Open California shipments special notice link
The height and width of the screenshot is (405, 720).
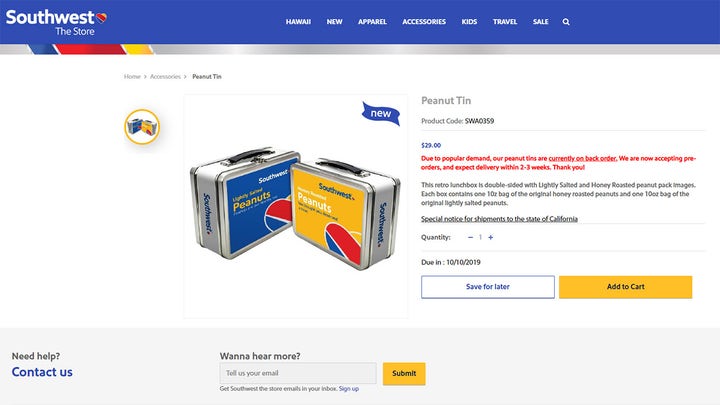[x=499, y=219]
